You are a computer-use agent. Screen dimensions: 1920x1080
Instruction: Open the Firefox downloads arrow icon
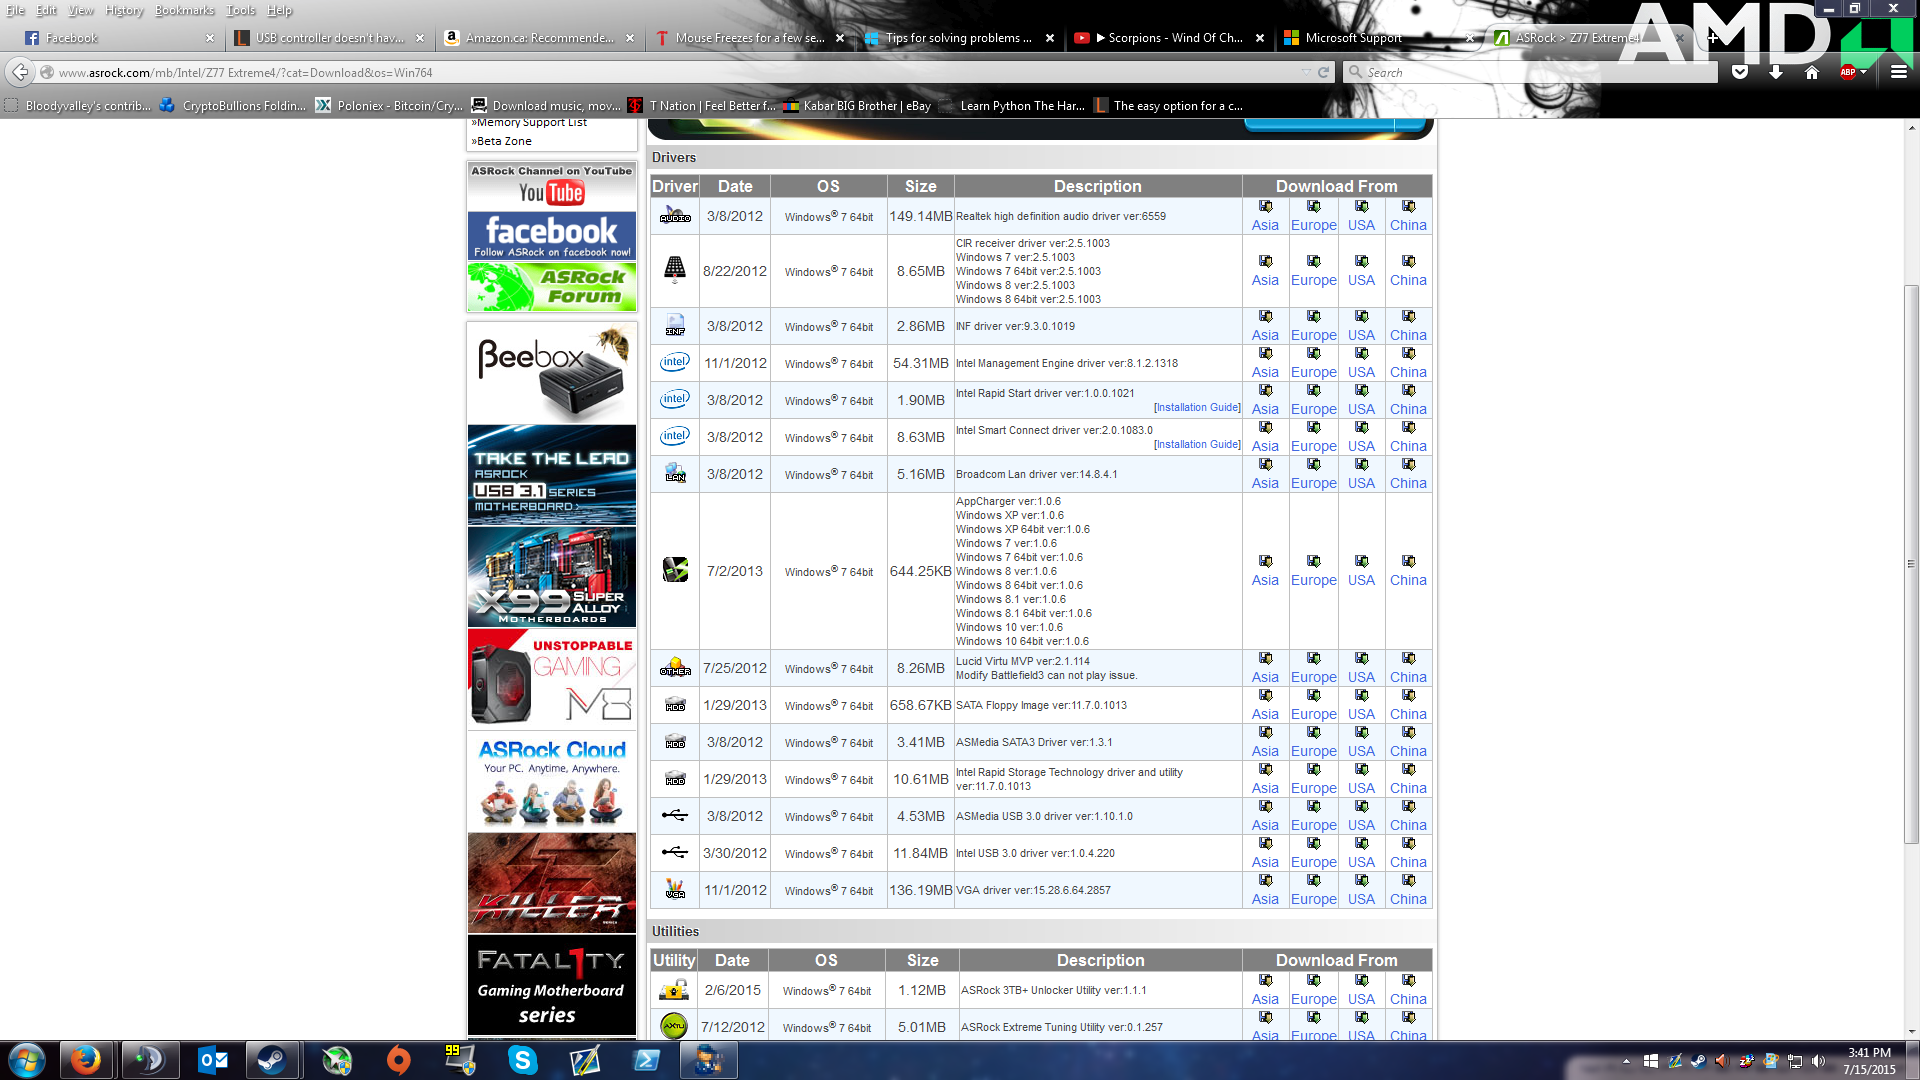pos(1775,72)
